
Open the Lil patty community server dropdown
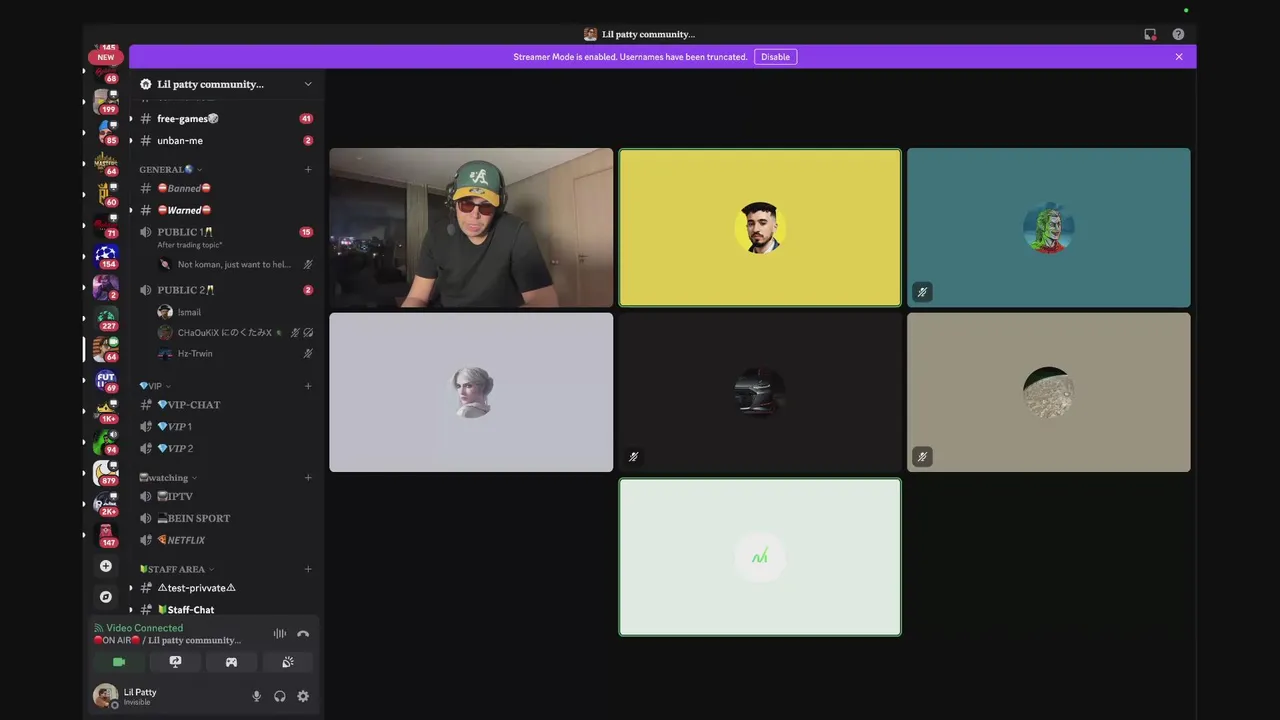(x=308, y=84)
